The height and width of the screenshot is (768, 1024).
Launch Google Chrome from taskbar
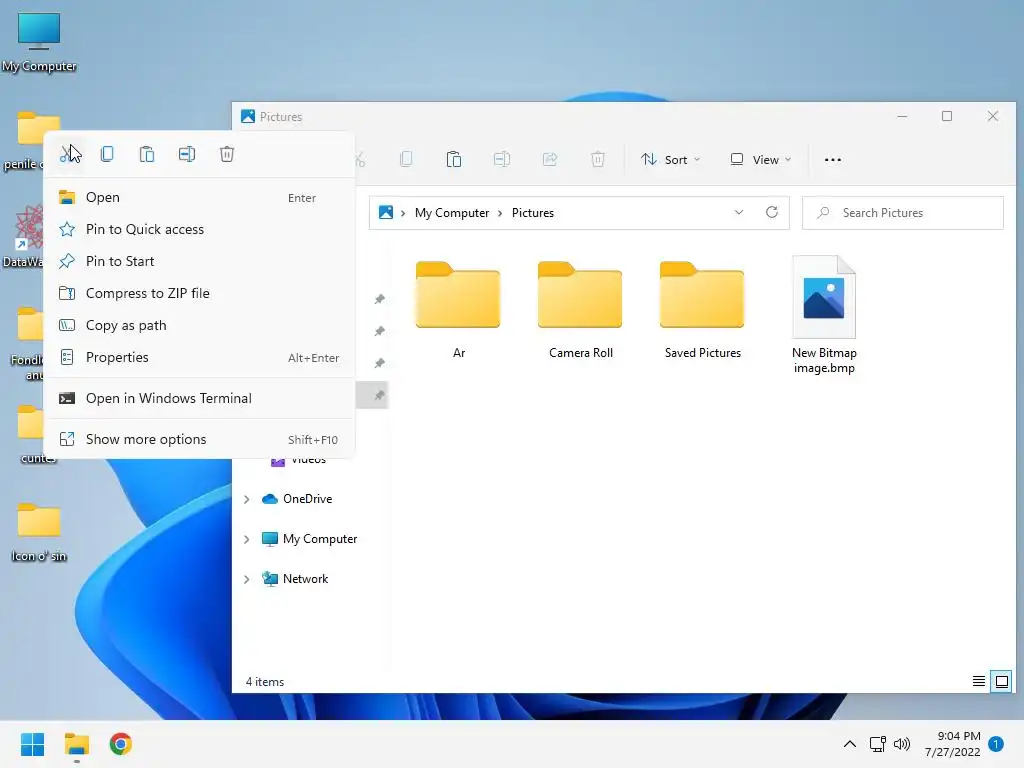coord(121,744)
